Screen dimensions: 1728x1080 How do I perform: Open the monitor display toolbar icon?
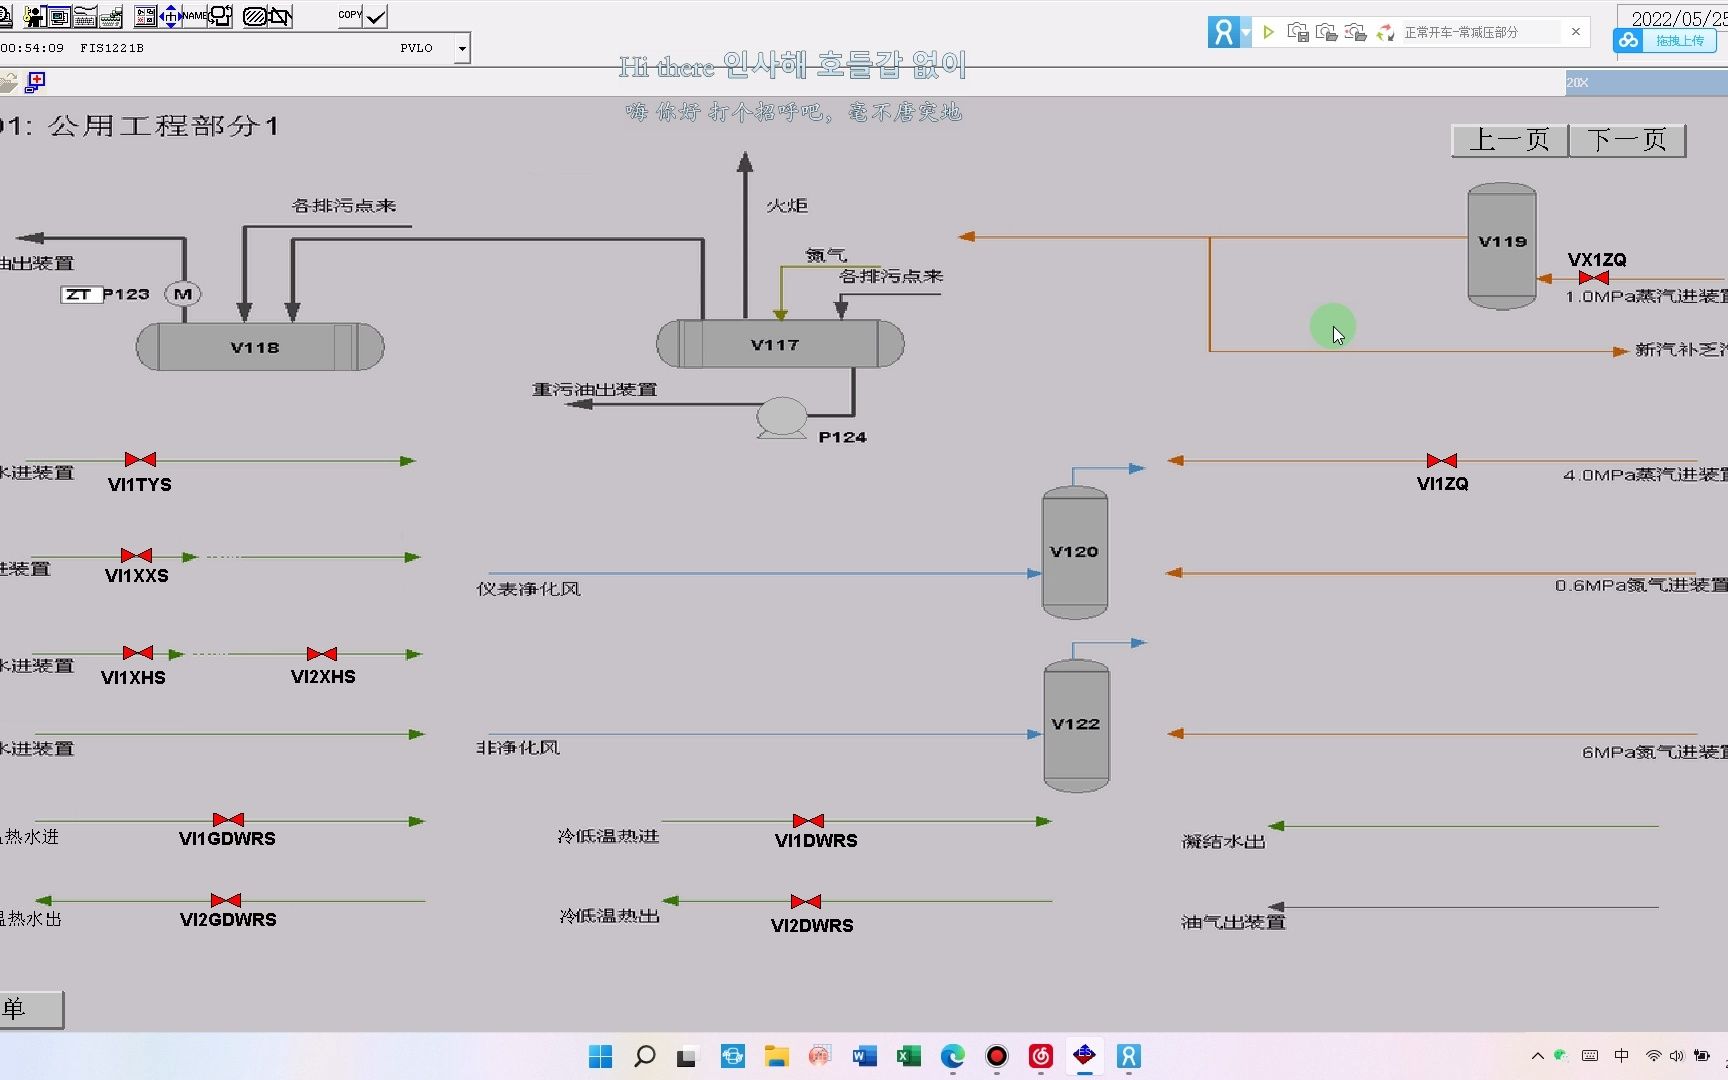coord(59,16)
